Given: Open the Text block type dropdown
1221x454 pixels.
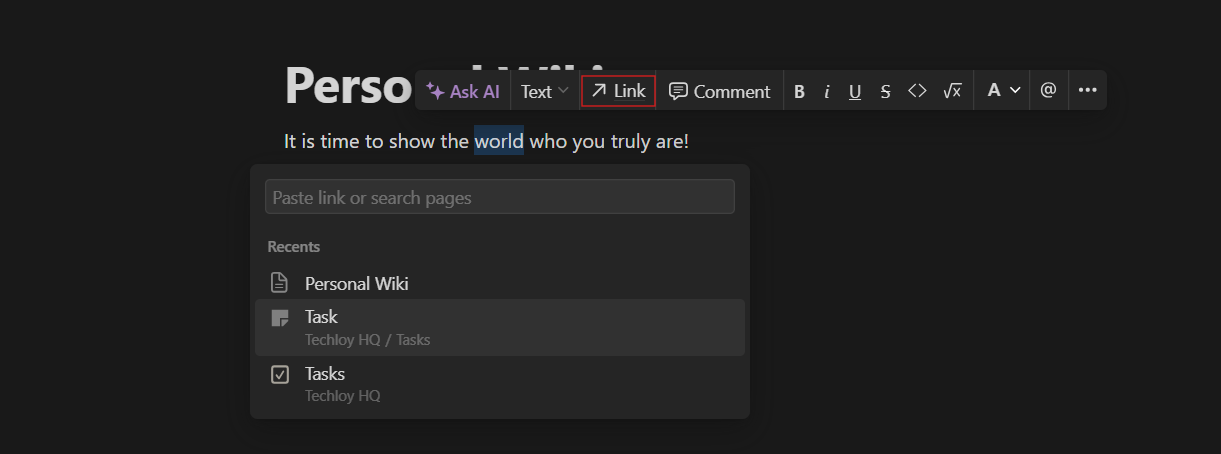Looking at the screenshot, I should click(x=544, y=91).
